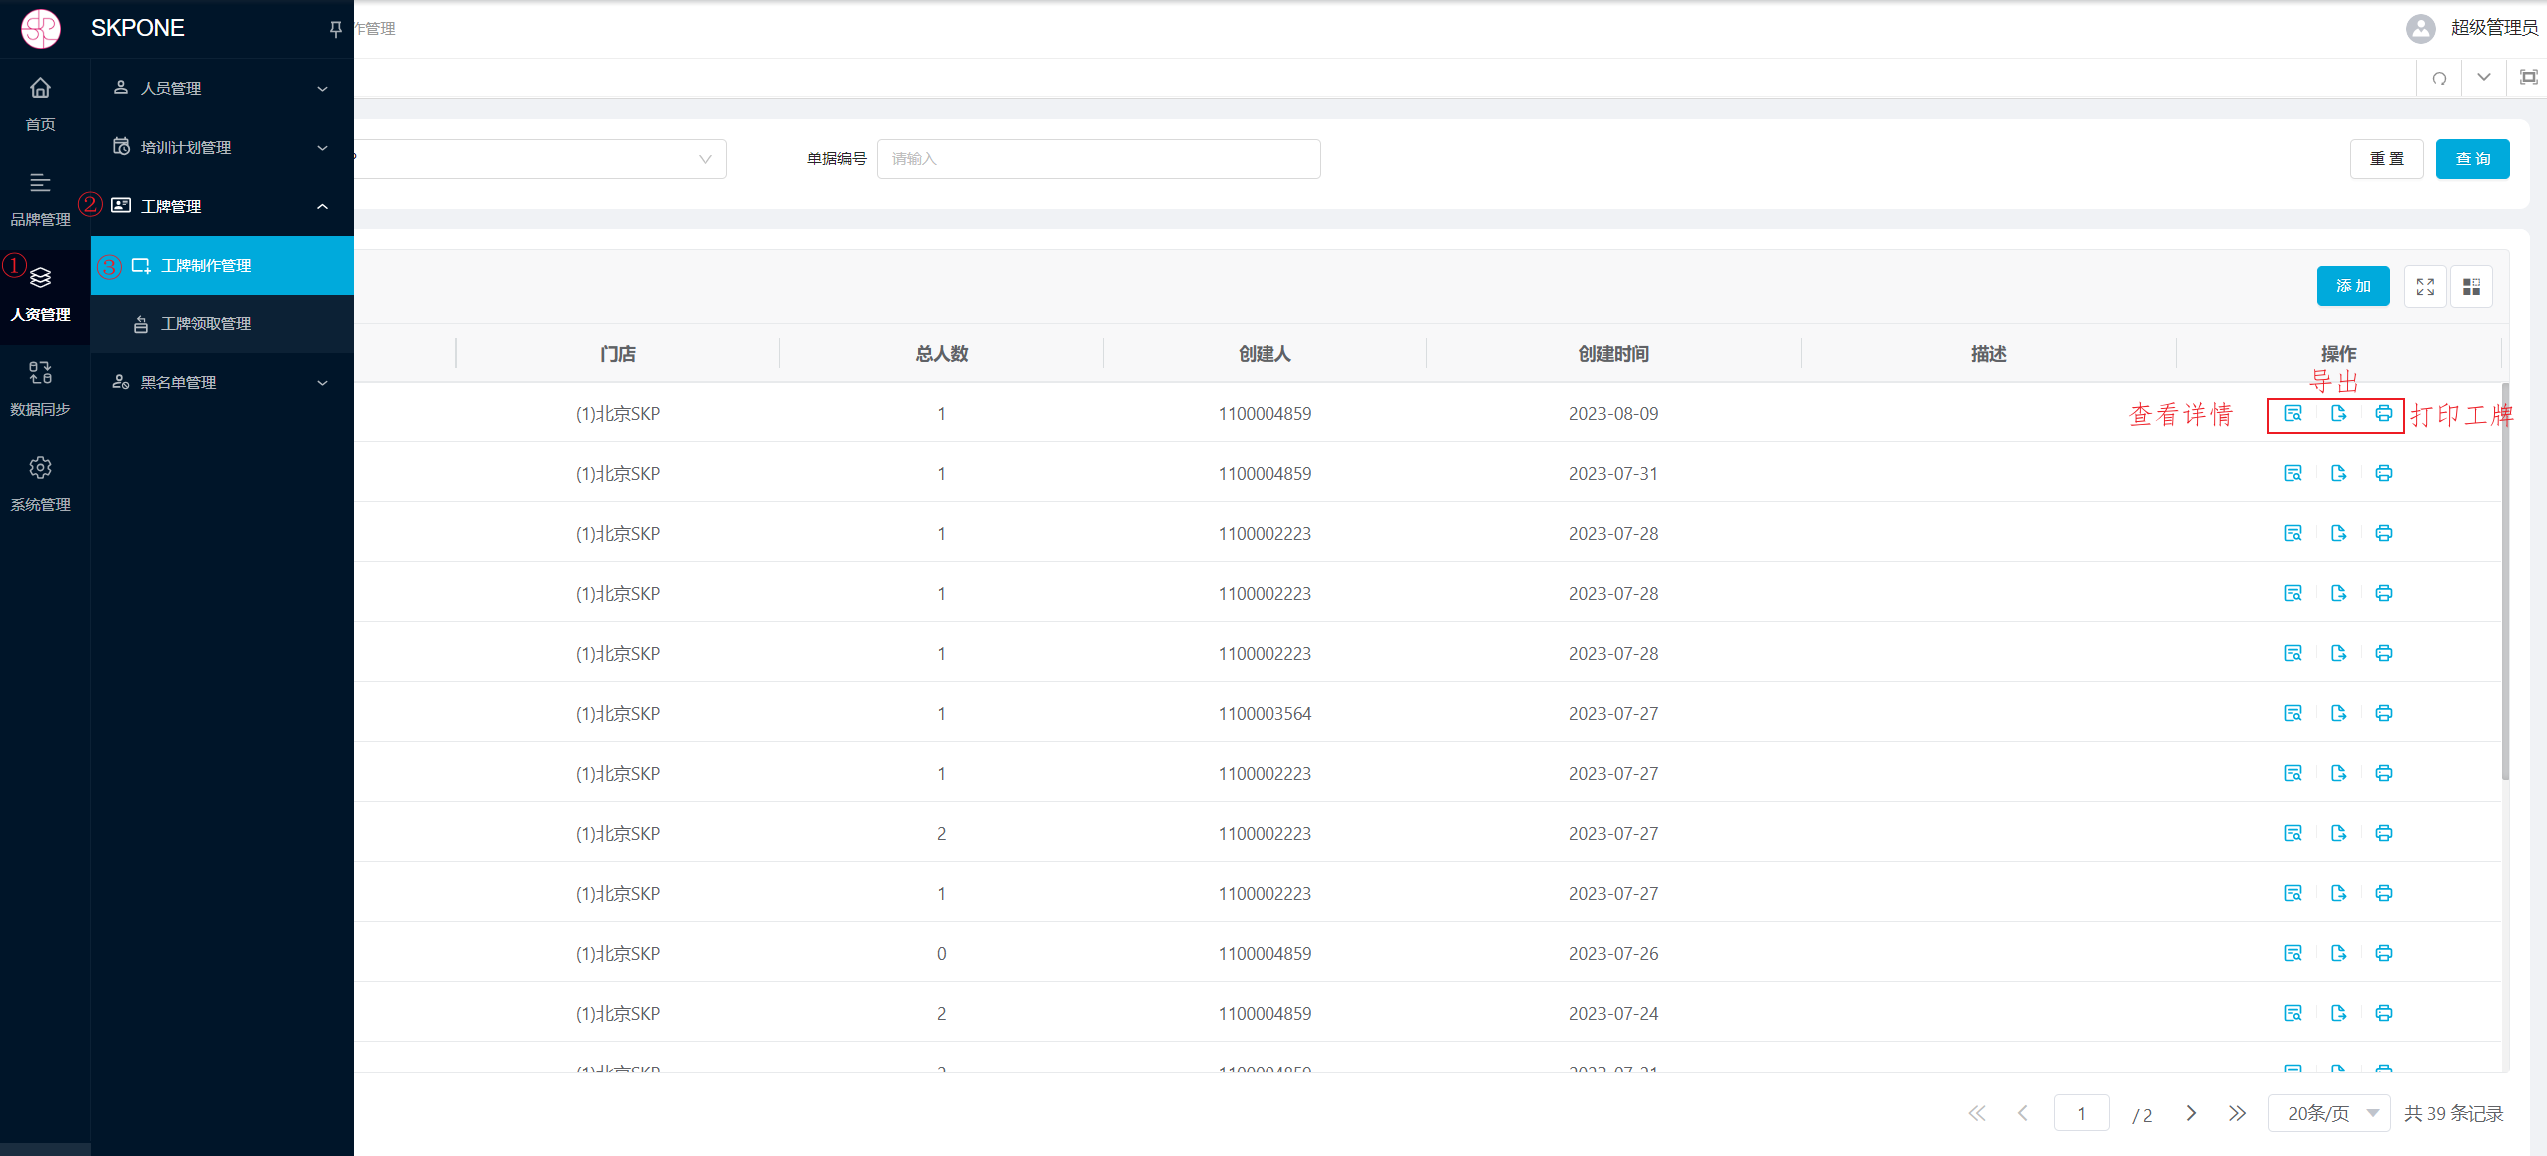
Task: Go to the next page
Action: click(2191, 1113)
